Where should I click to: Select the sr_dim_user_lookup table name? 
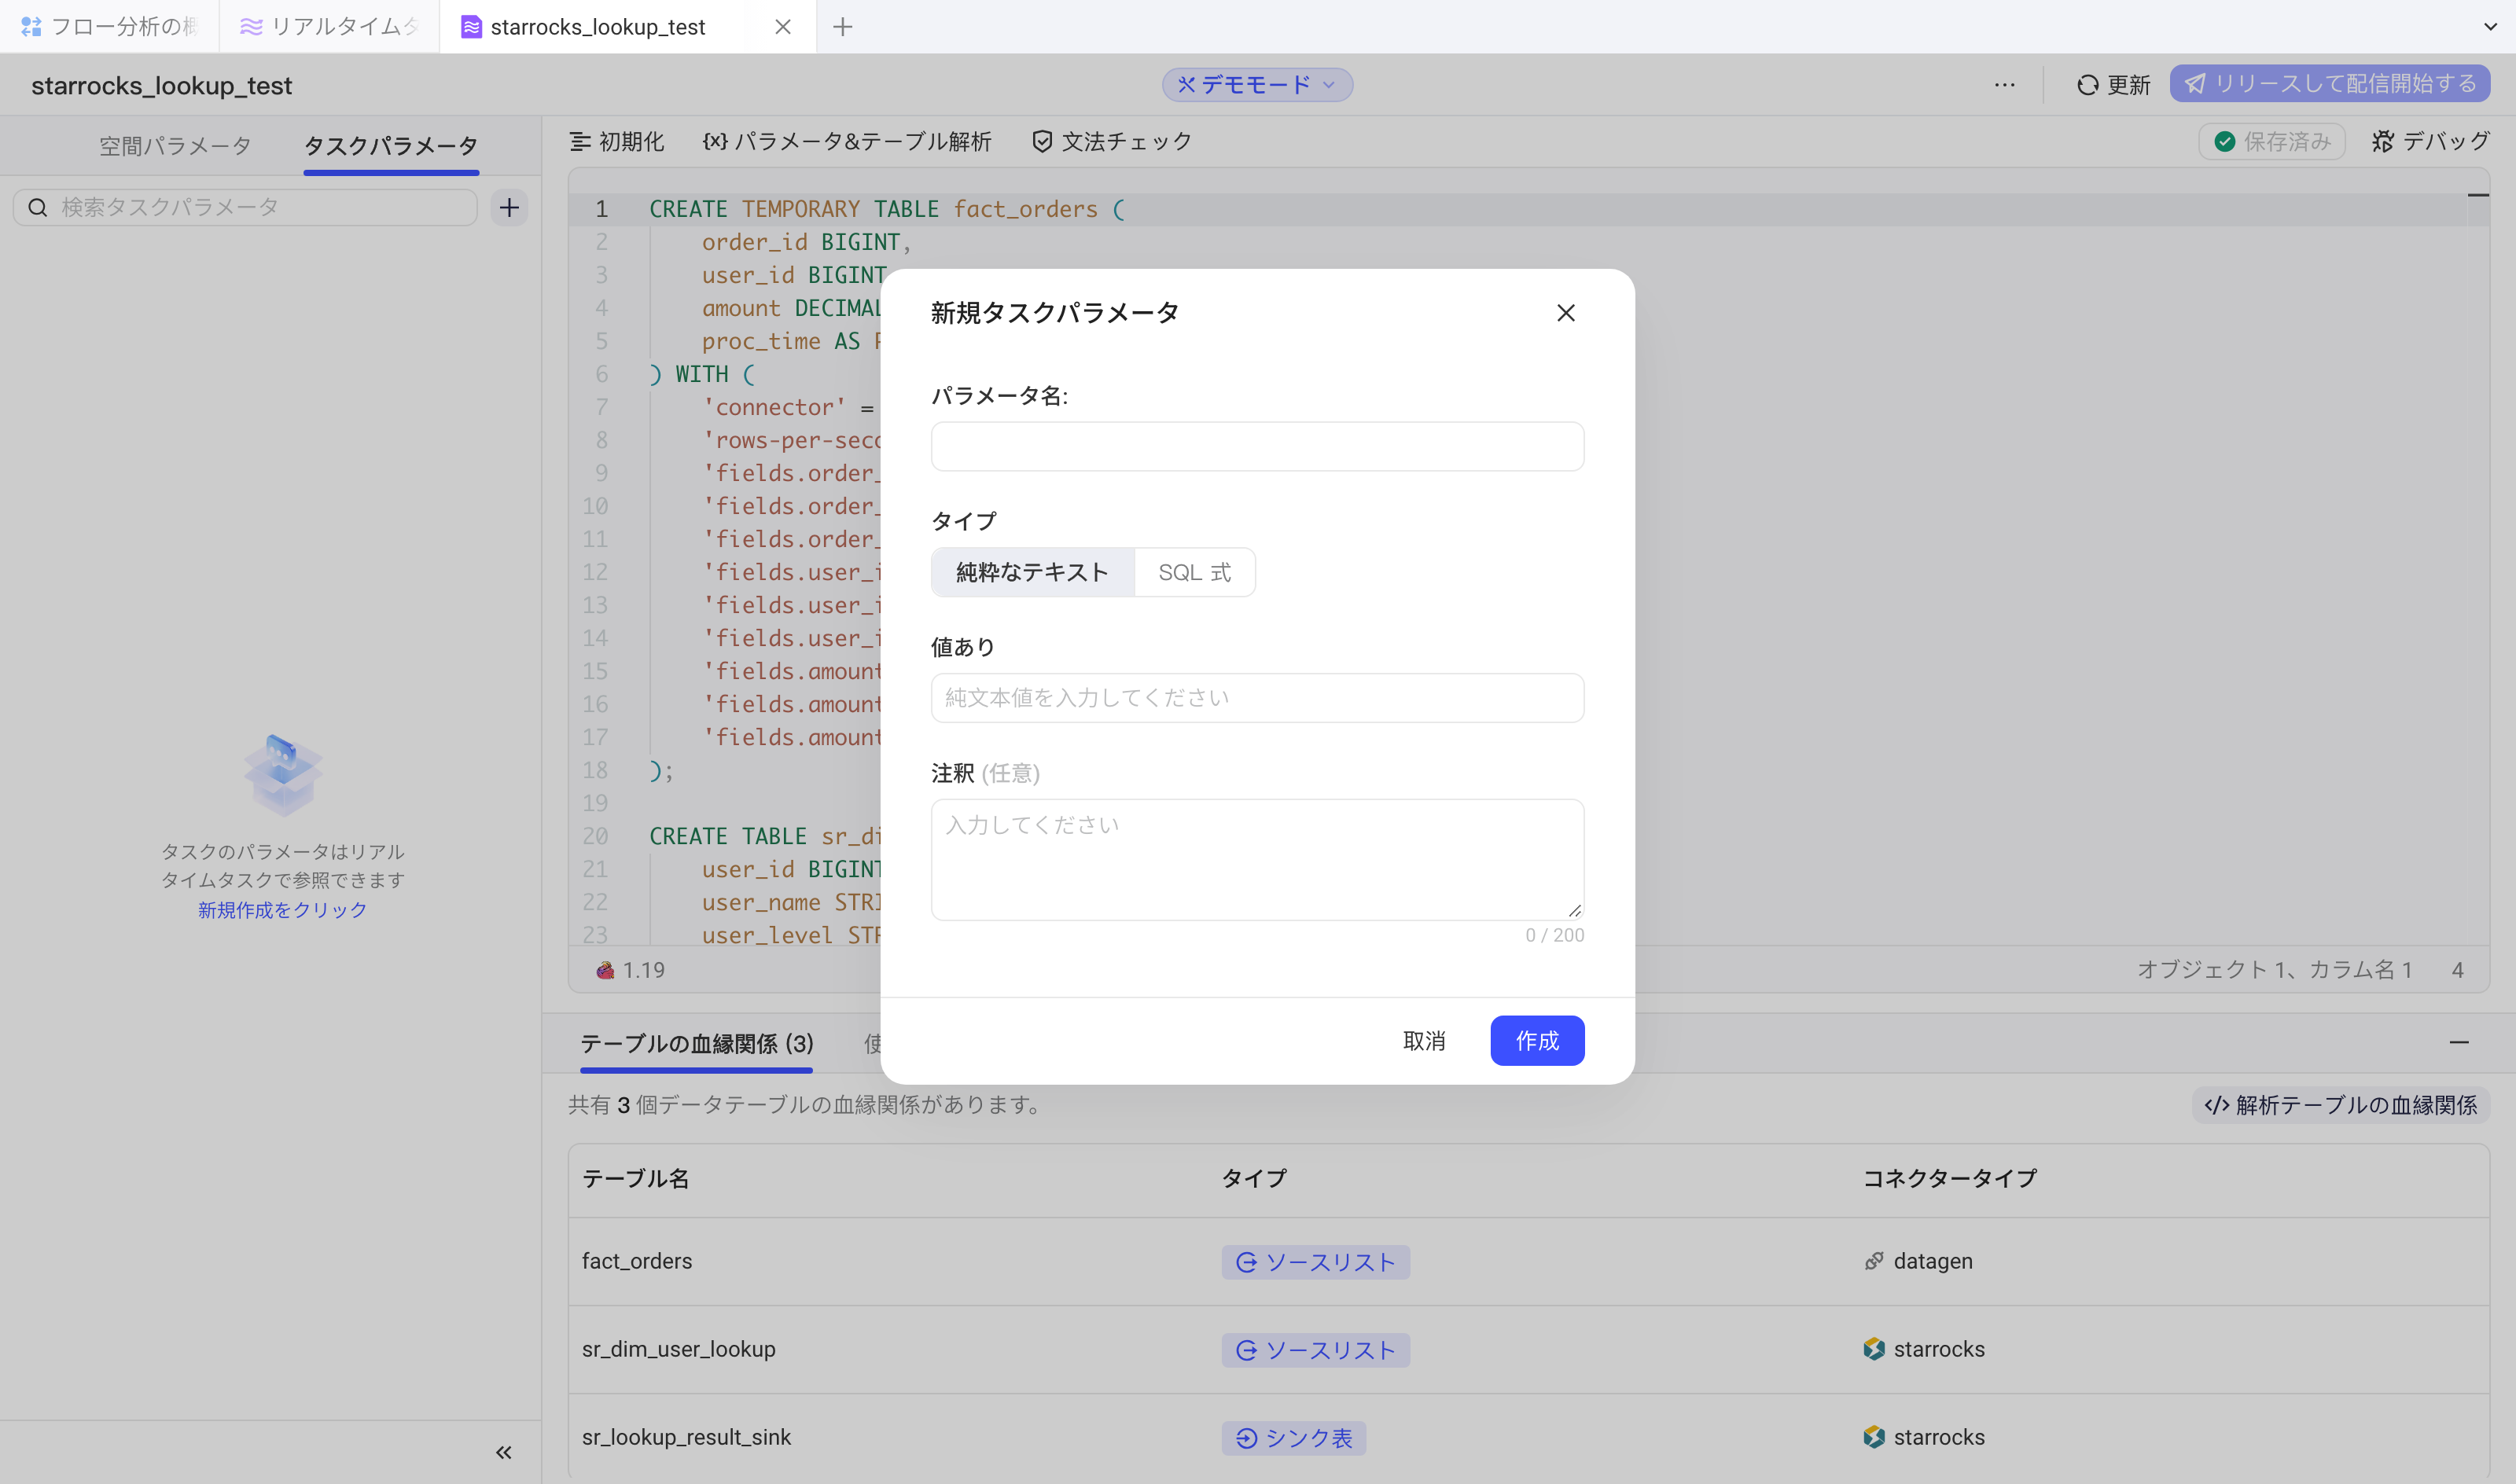(x=679, y=1349)
